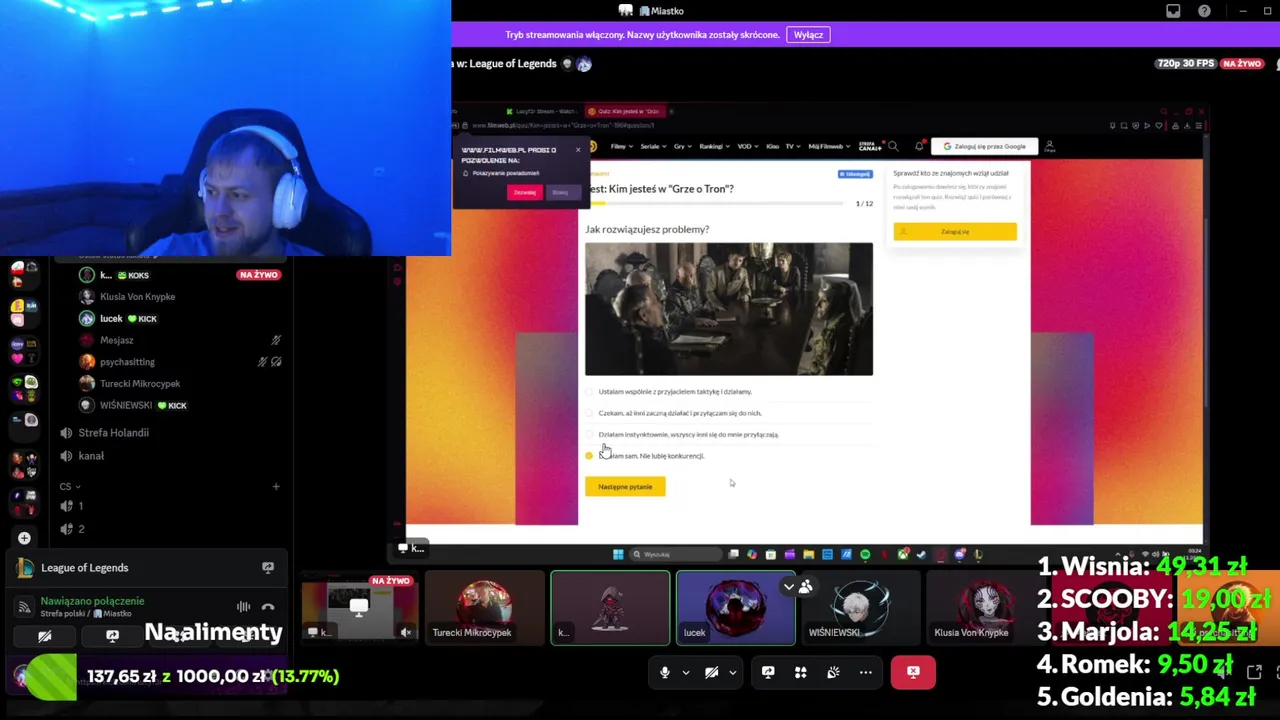Click the Windows Start button in shared screen
The height and width of the screenshot is (720, 1280).
[x=618, y=554]
